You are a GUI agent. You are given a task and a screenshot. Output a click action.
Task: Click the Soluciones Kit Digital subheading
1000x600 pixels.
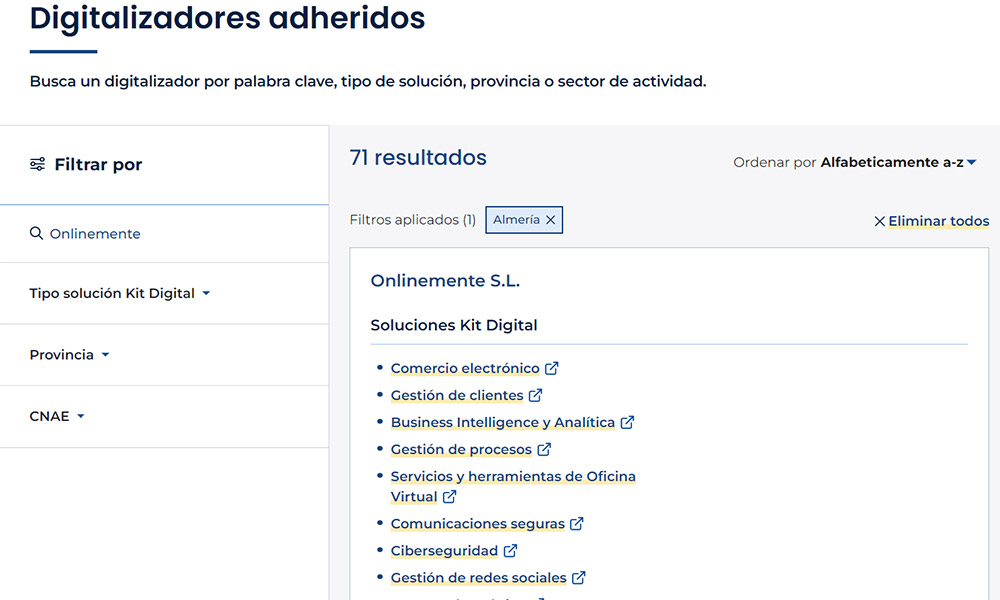point(454,325)
